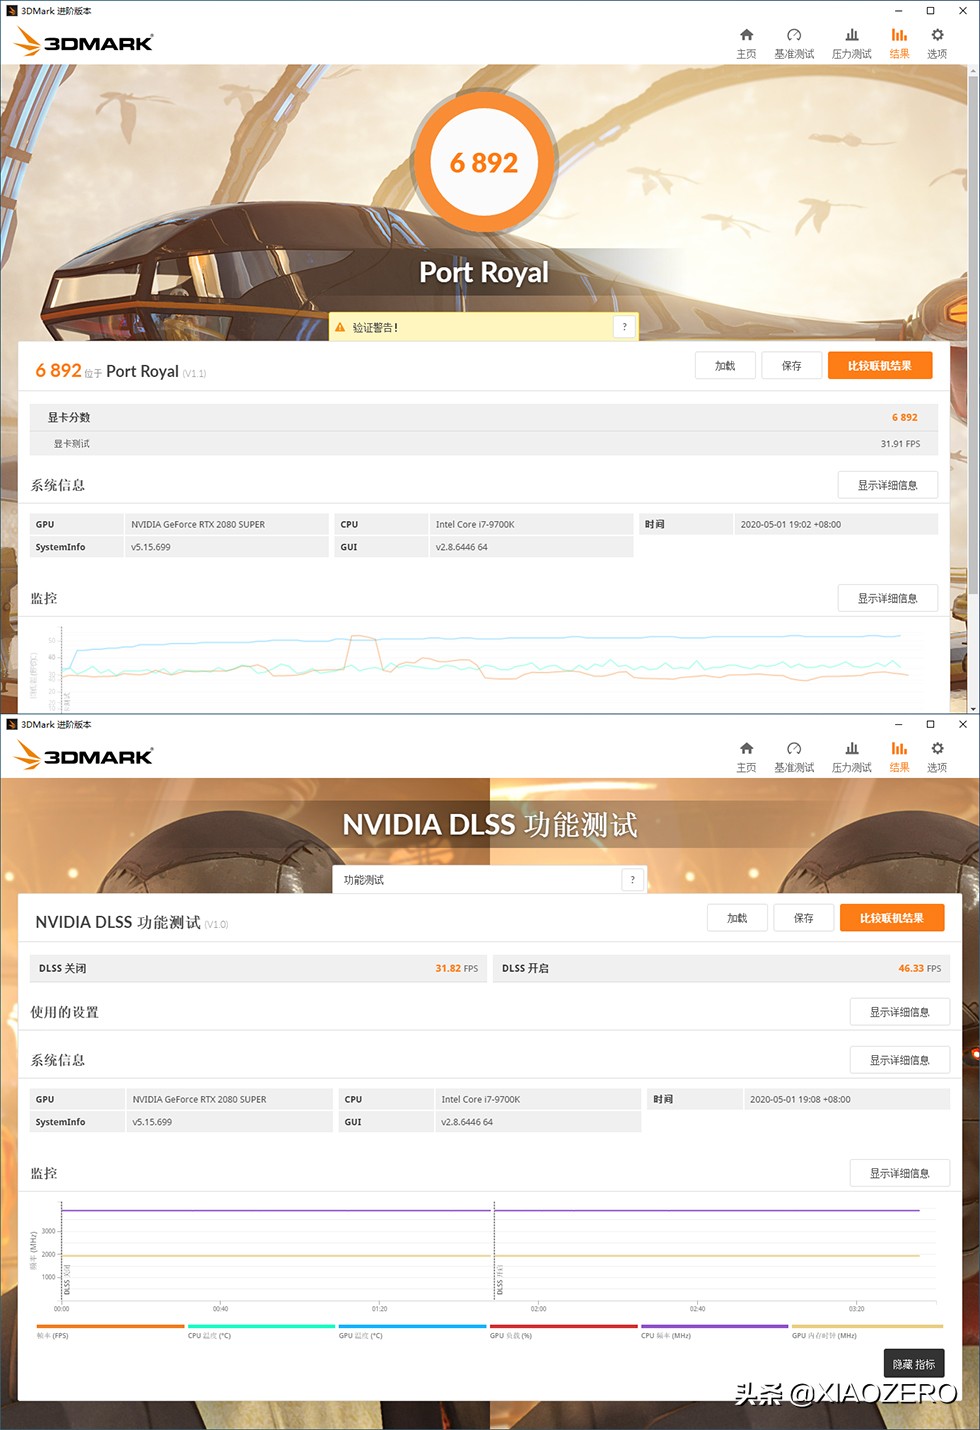The height and width of the screenshot is (1430, 980).
Task: Minimize the DLSS test 3DMark window
Action: pos(898,724)
